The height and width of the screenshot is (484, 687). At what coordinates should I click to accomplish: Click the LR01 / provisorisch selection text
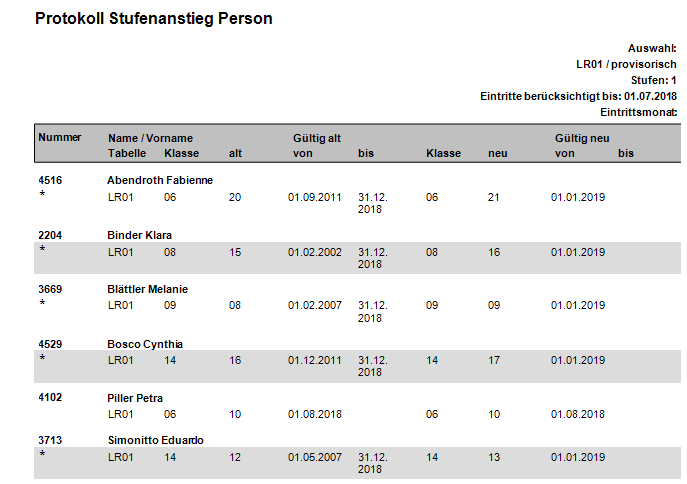point(626,64)
